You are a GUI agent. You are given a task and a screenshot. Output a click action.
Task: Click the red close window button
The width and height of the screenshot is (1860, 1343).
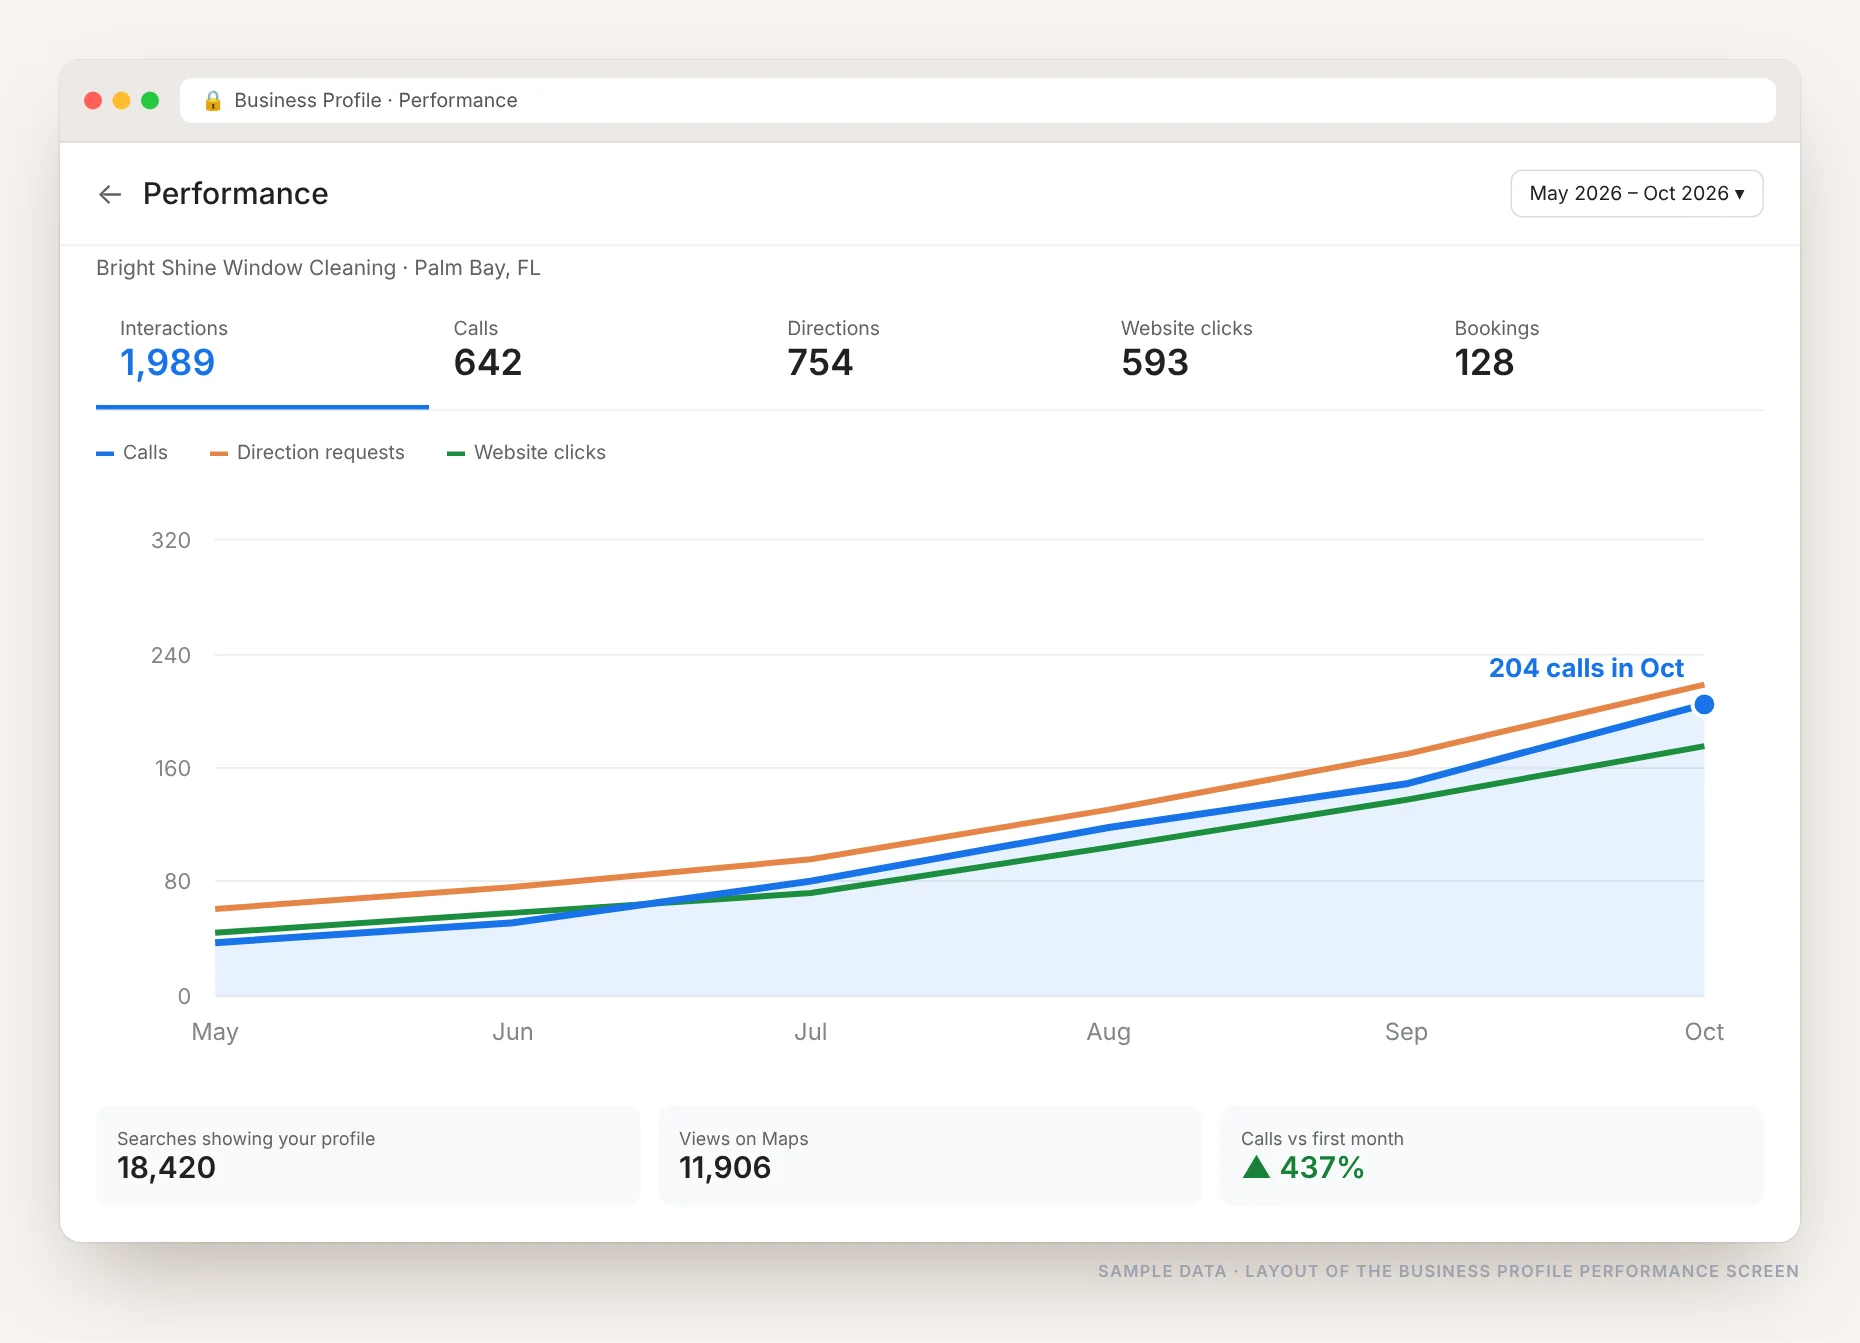pos(93,100)
